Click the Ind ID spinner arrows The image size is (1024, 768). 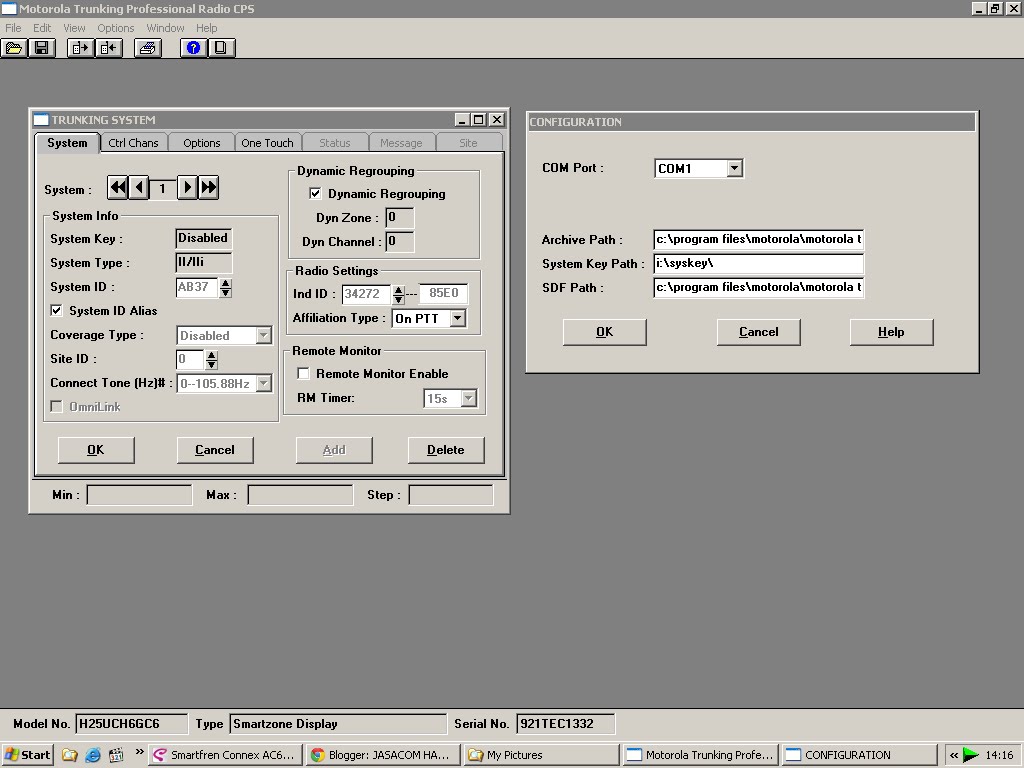398,295
